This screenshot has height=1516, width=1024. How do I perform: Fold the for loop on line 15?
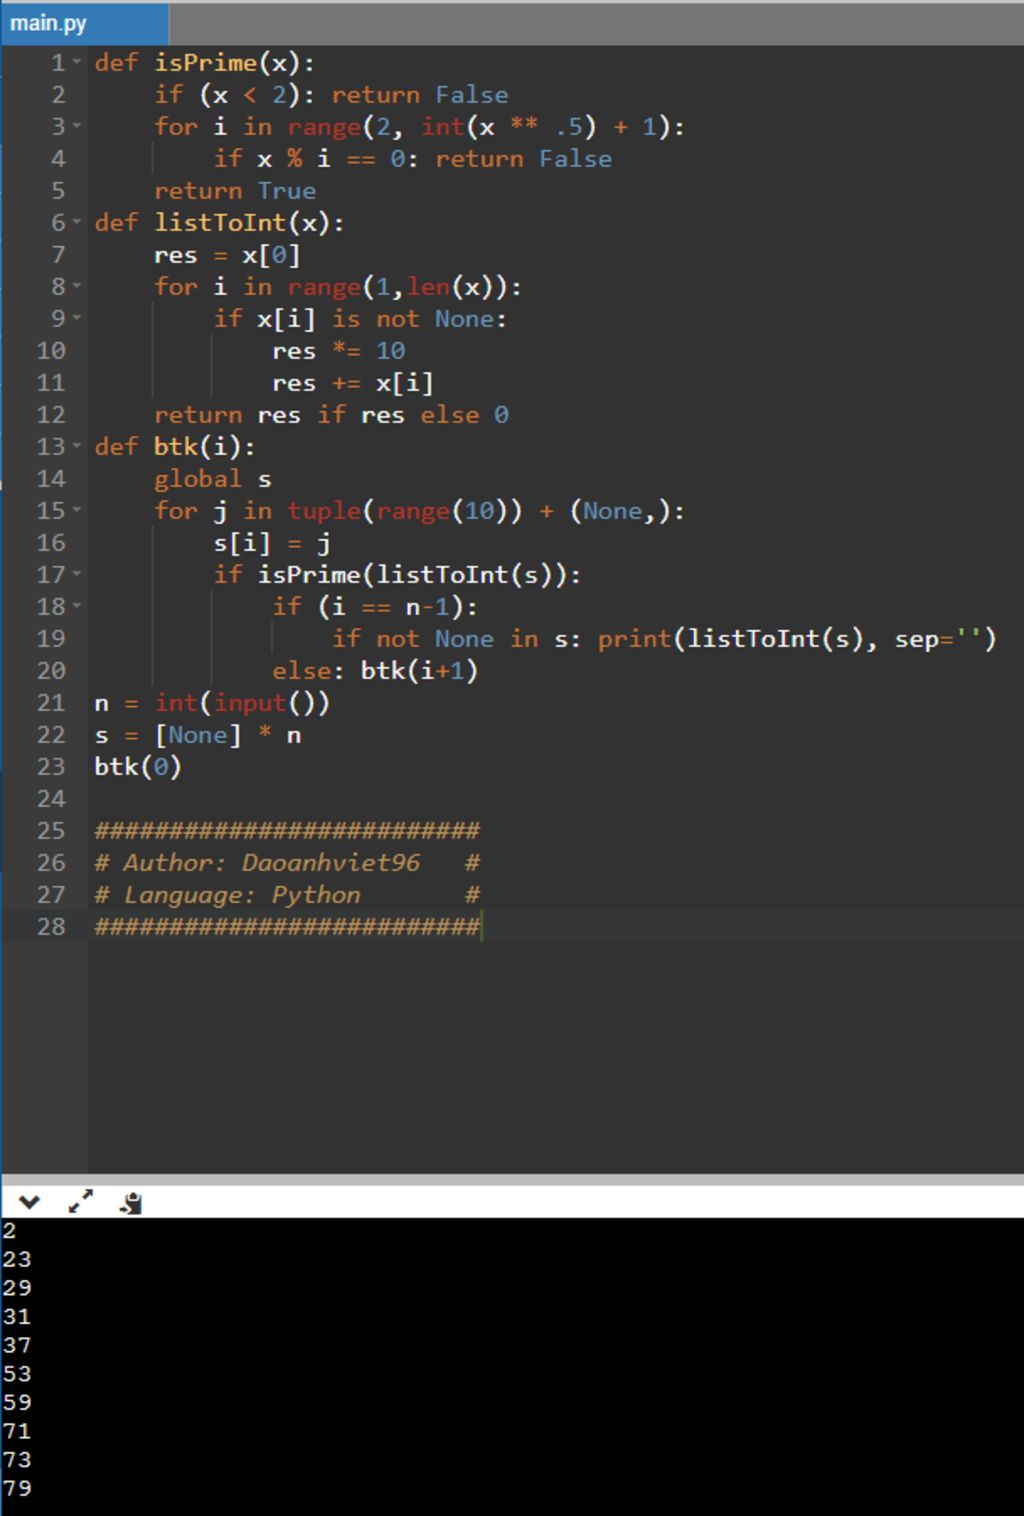click(x=77, y=511)
